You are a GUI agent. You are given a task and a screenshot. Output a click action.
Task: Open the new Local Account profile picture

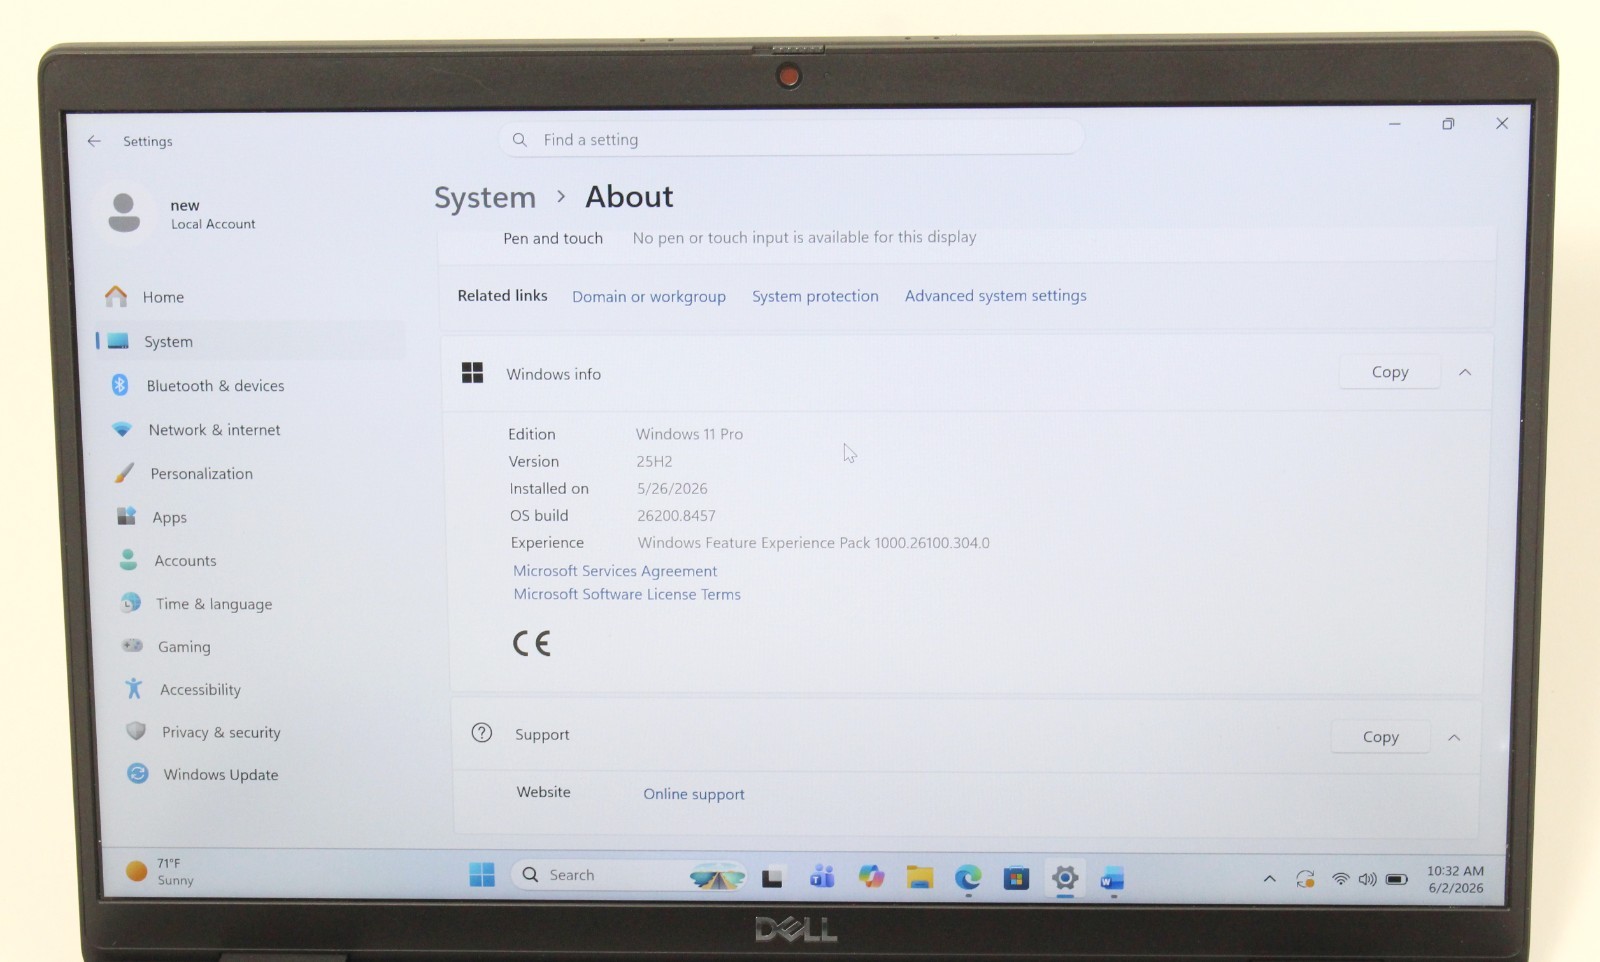pyautogui.click(x=124, y=213)
